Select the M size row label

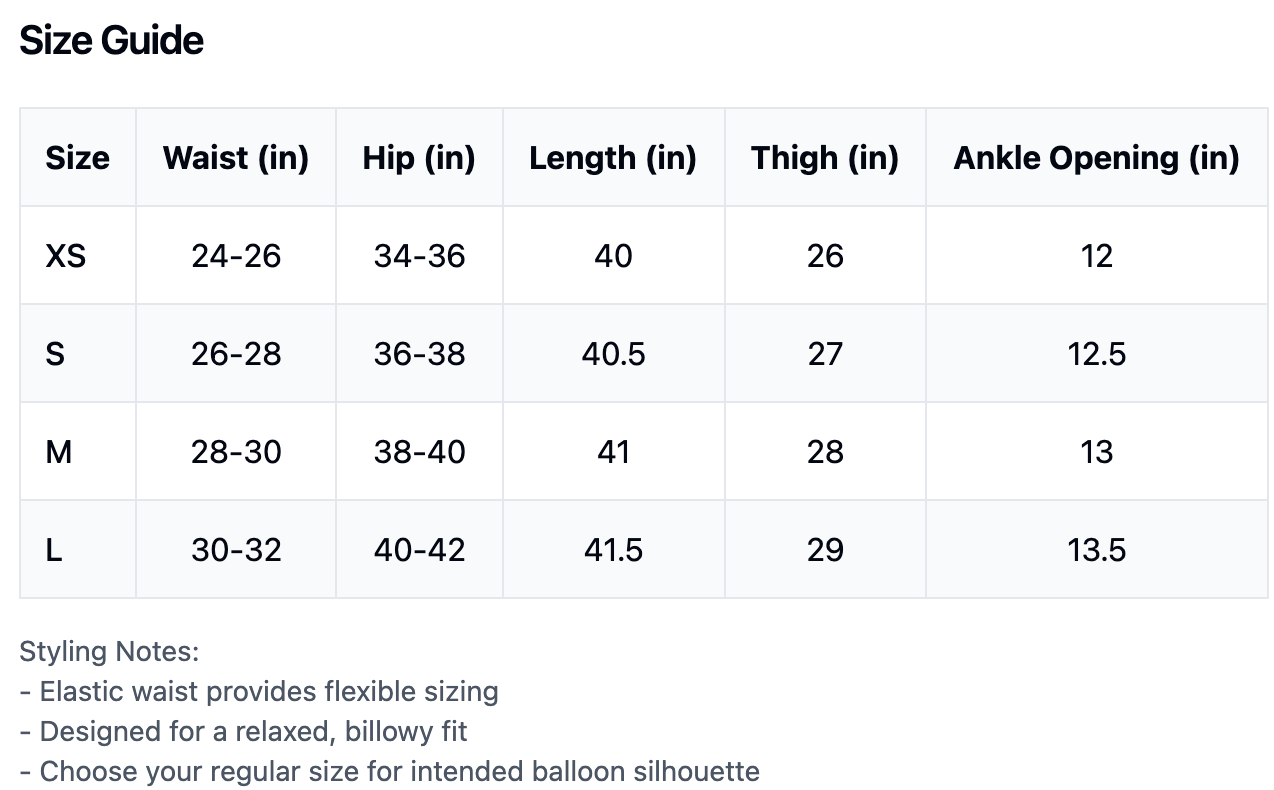59,452
